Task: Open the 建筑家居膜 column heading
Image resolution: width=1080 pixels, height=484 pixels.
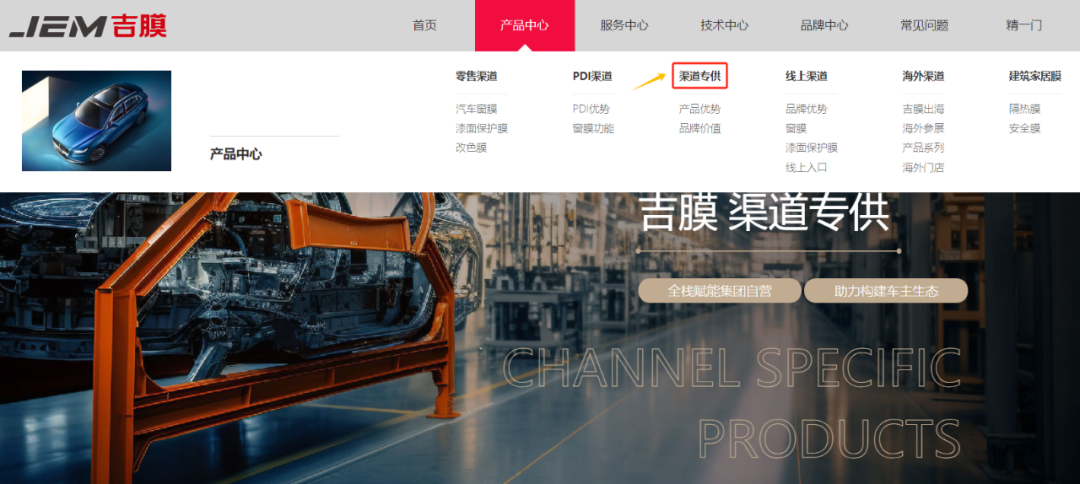Action: tap(1035, 76)
